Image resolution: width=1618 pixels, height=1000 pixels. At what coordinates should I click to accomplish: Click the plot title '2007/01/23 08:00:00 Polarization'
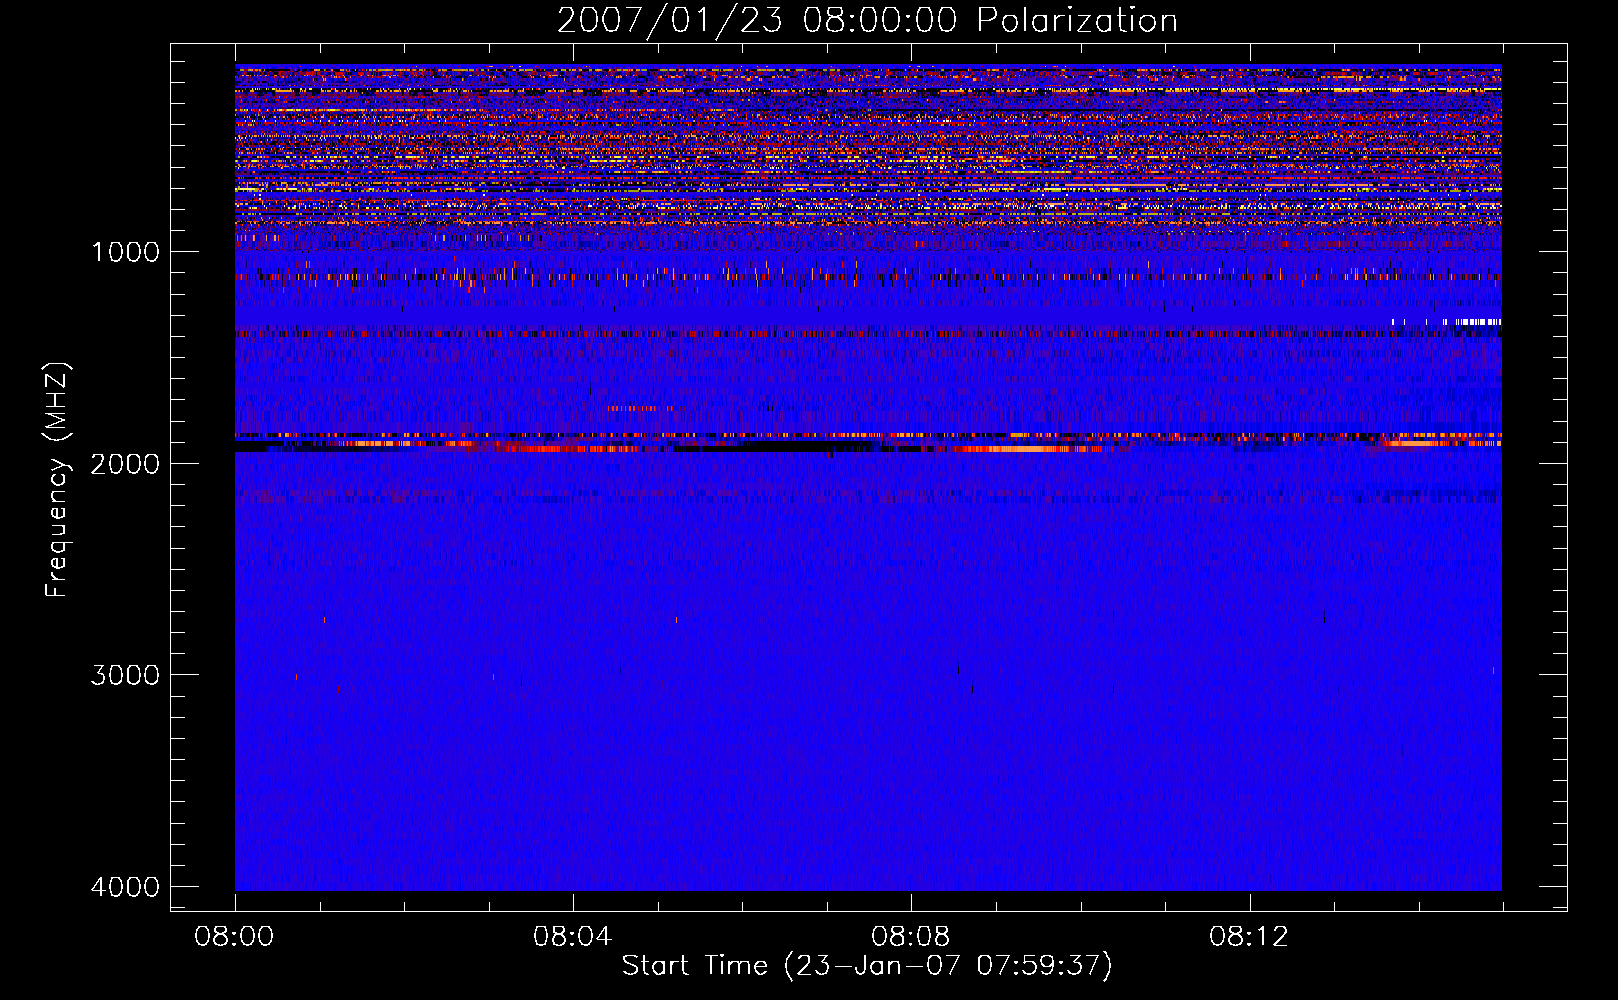coord(867,20)
